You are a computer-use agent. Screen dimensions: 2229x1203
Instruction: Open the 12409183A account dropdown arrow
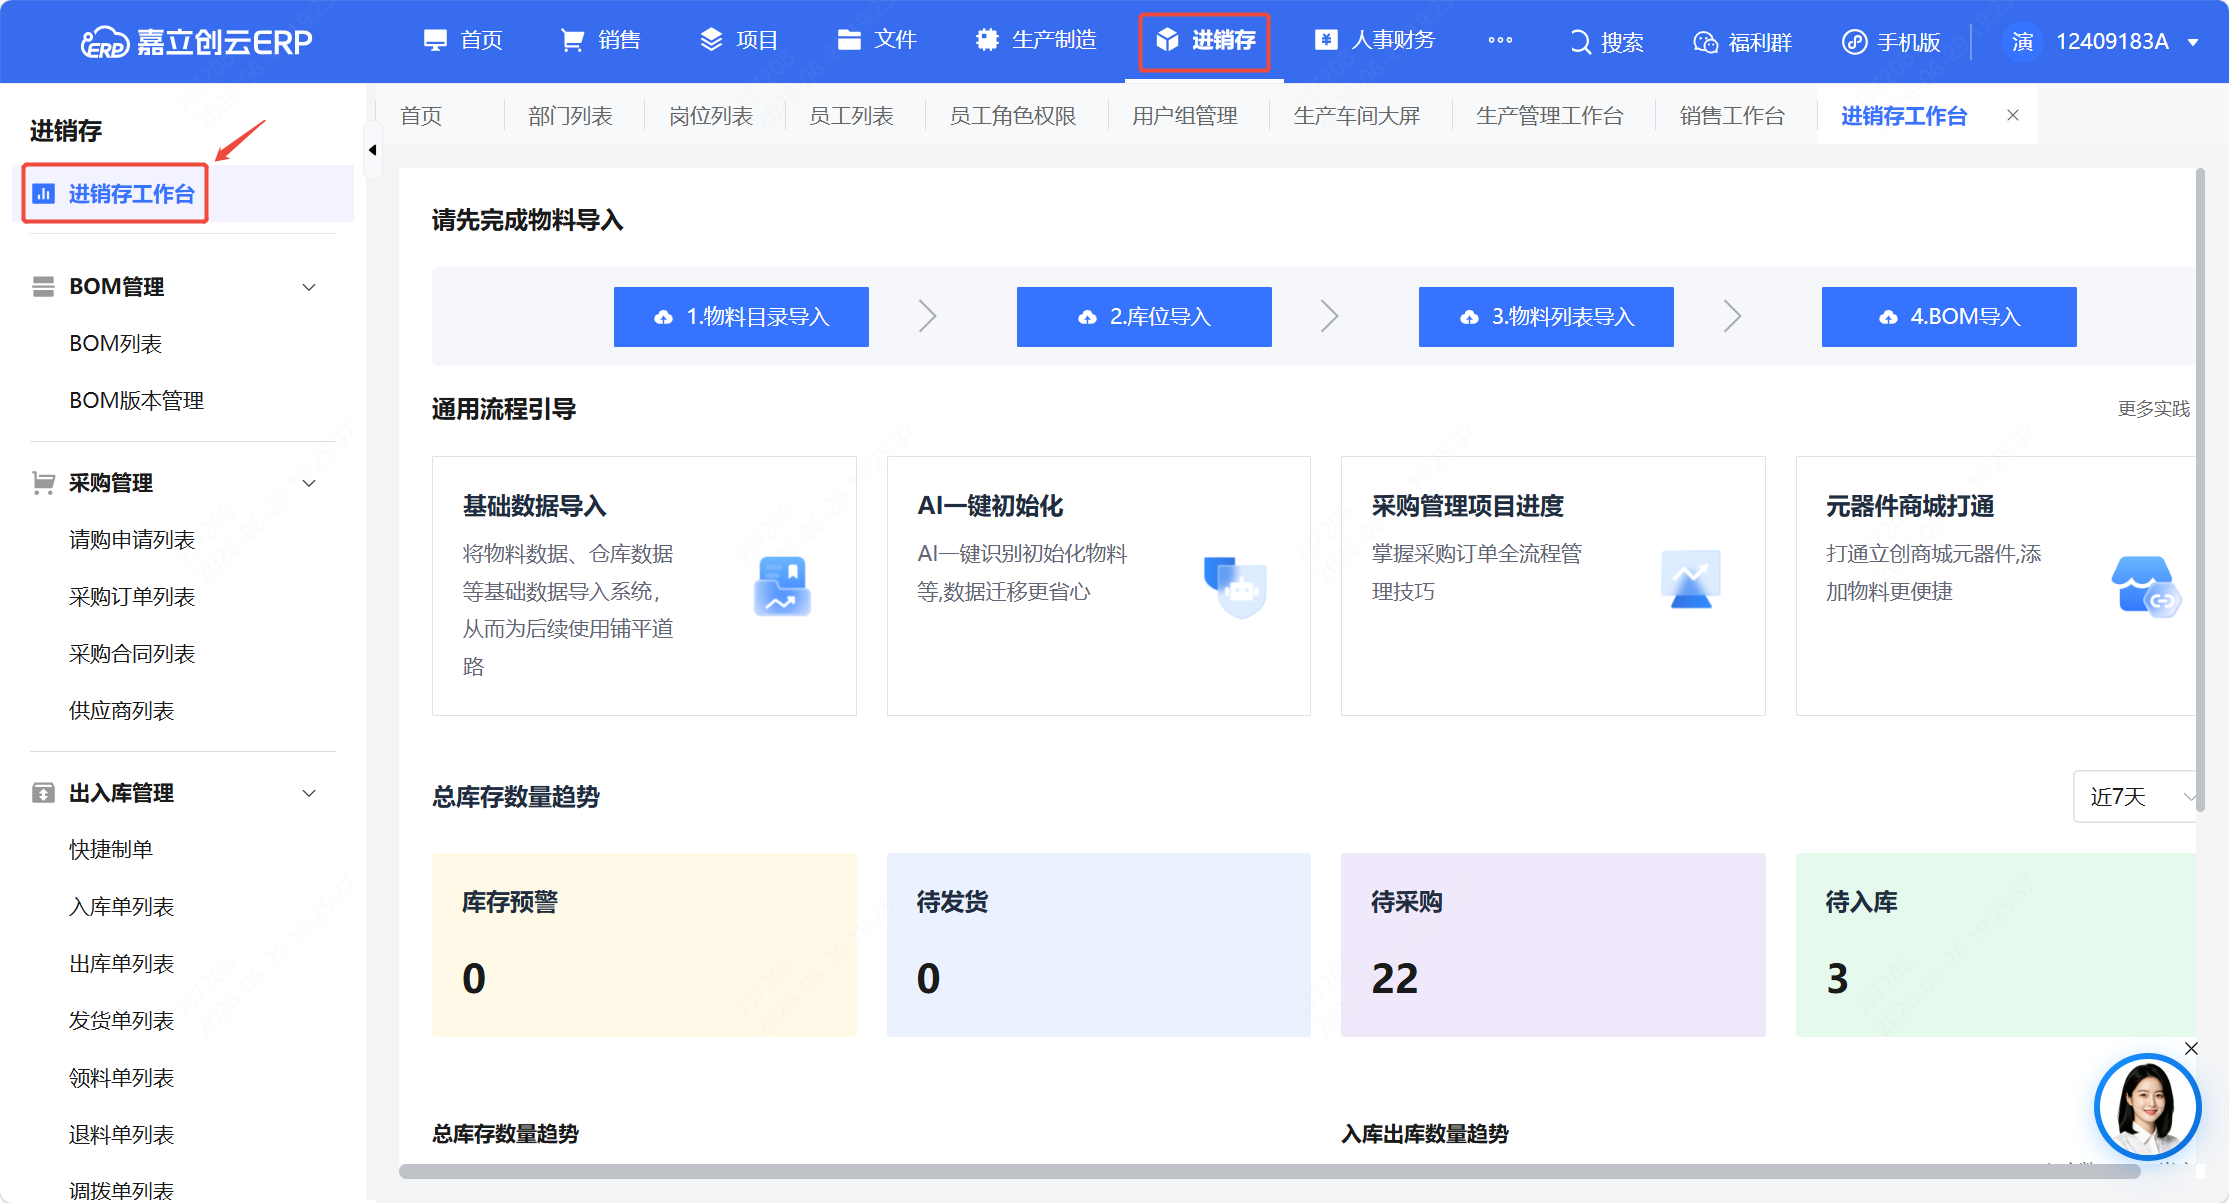point(2193,42)
